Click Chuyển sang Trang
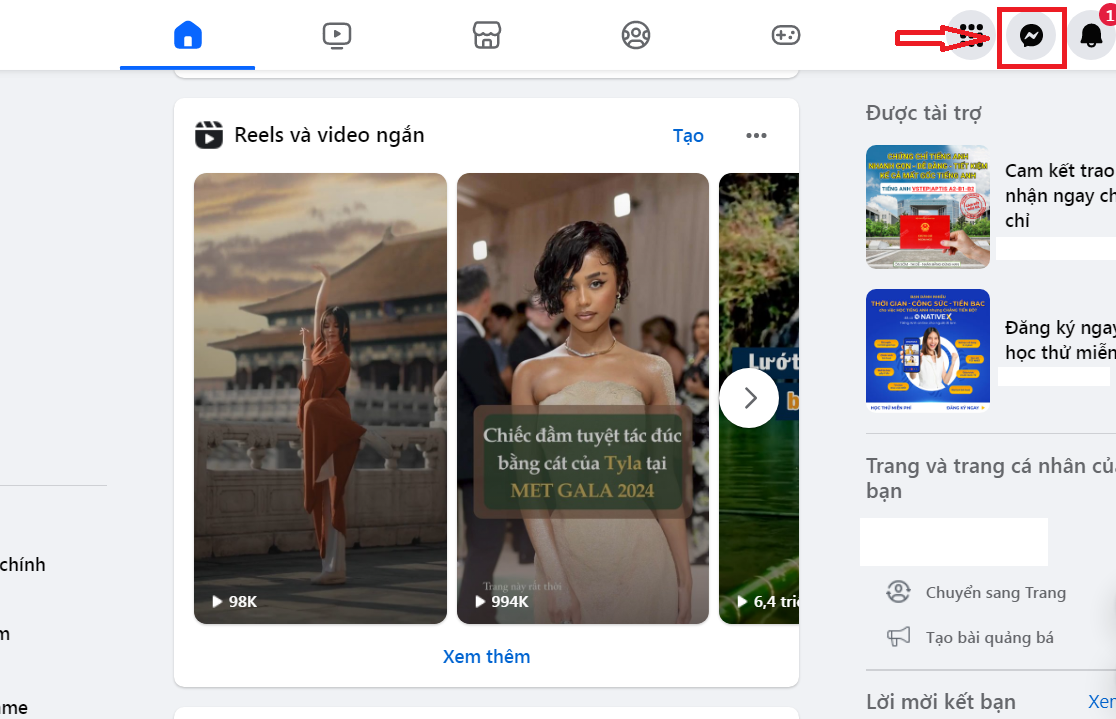Viewport: 1116px width, 719px height. pos(996,592)
